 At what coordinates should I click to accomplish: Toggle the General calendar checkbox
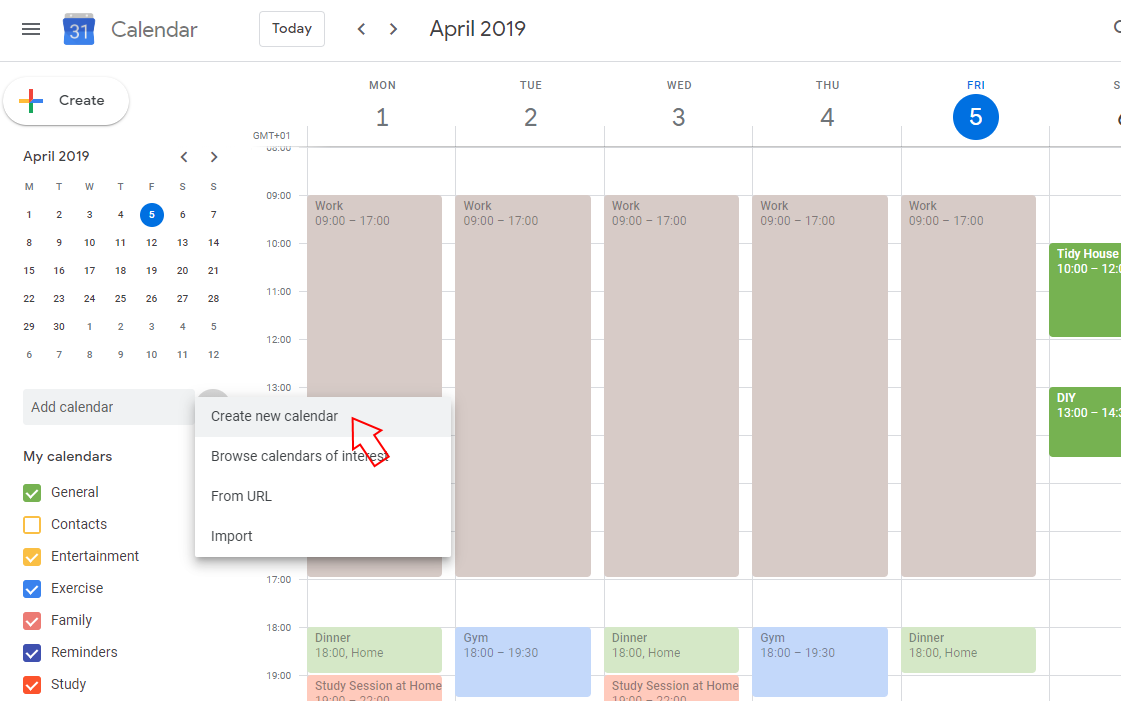(x=32, y=493)
